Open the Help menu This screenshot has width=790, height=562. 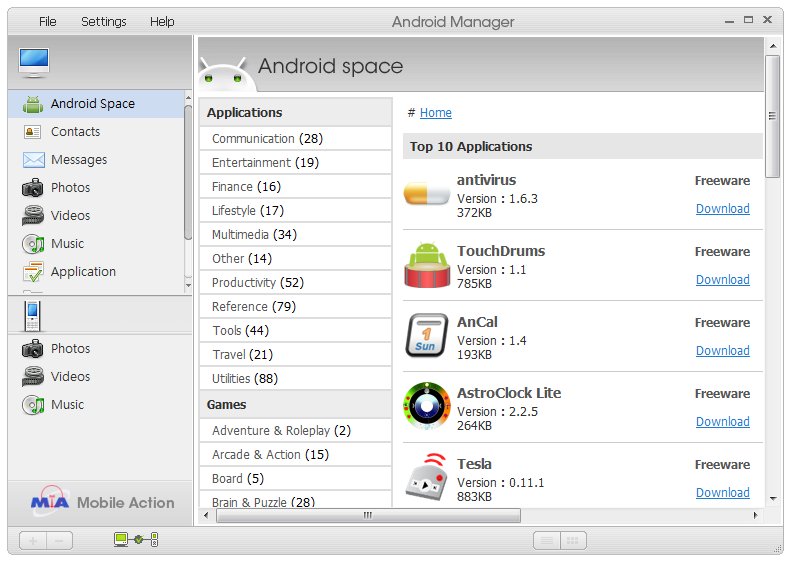(162, 21)
